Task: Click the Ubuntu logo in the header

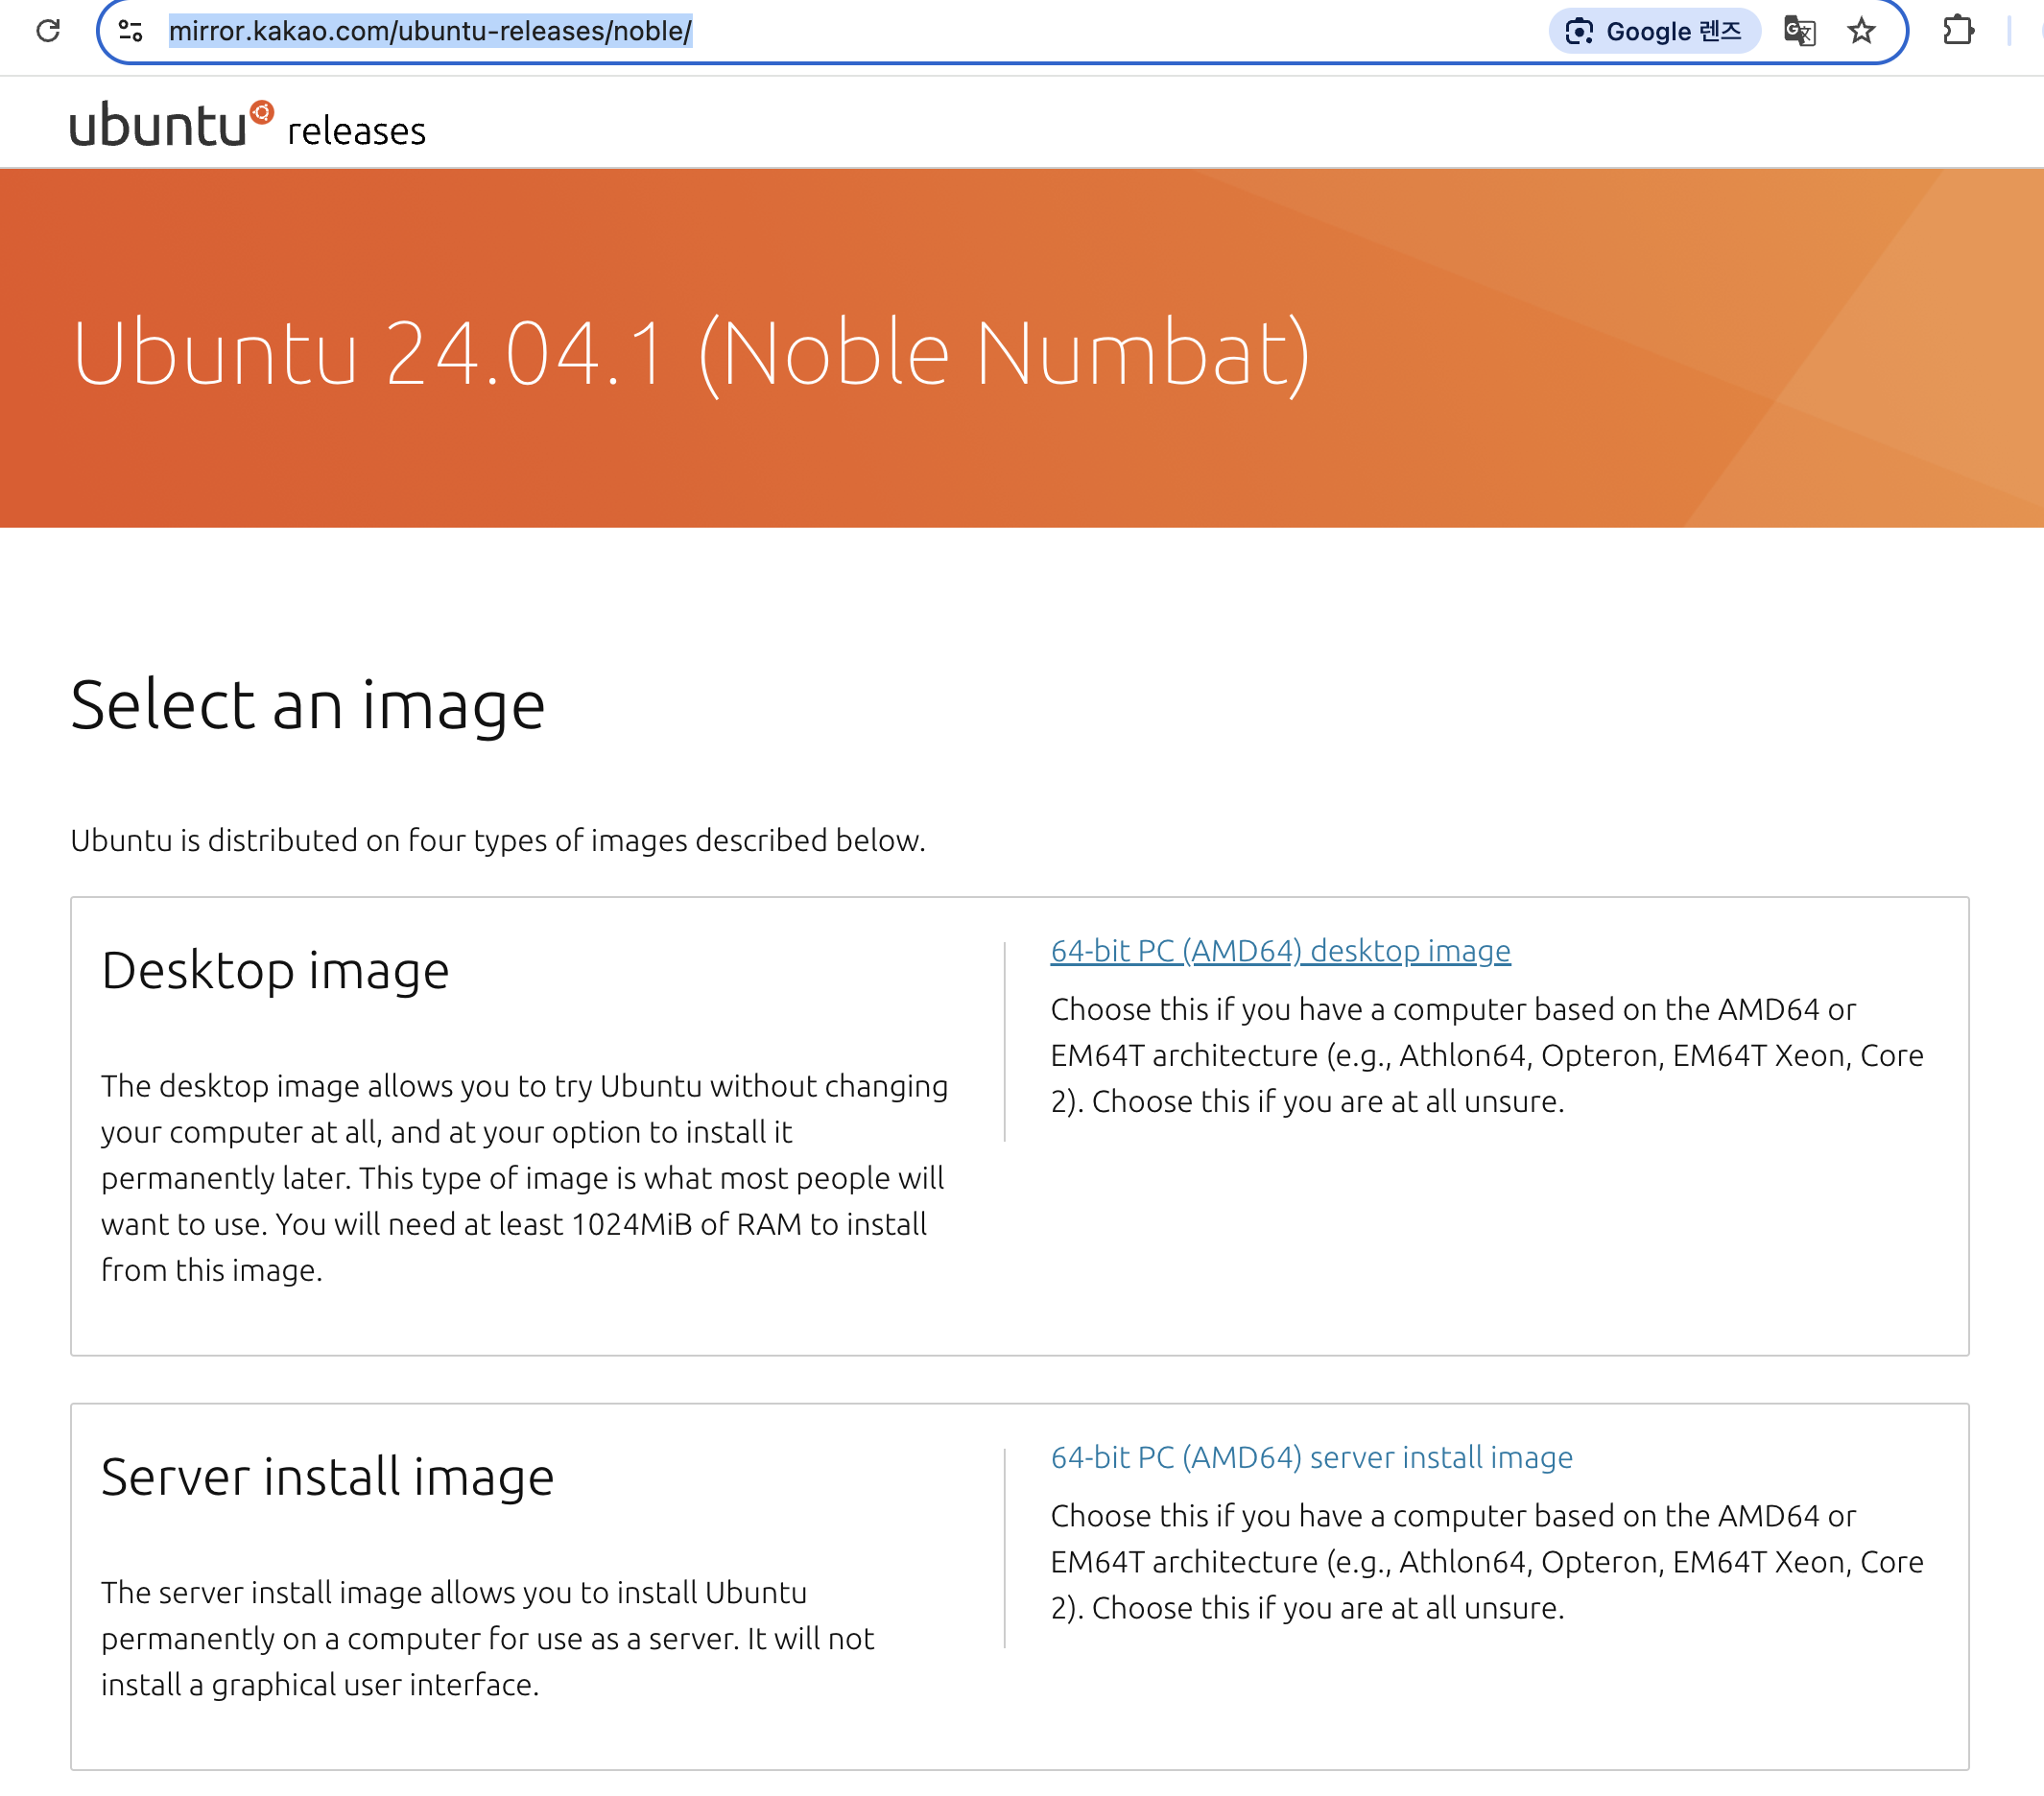Action: point(171,125)
